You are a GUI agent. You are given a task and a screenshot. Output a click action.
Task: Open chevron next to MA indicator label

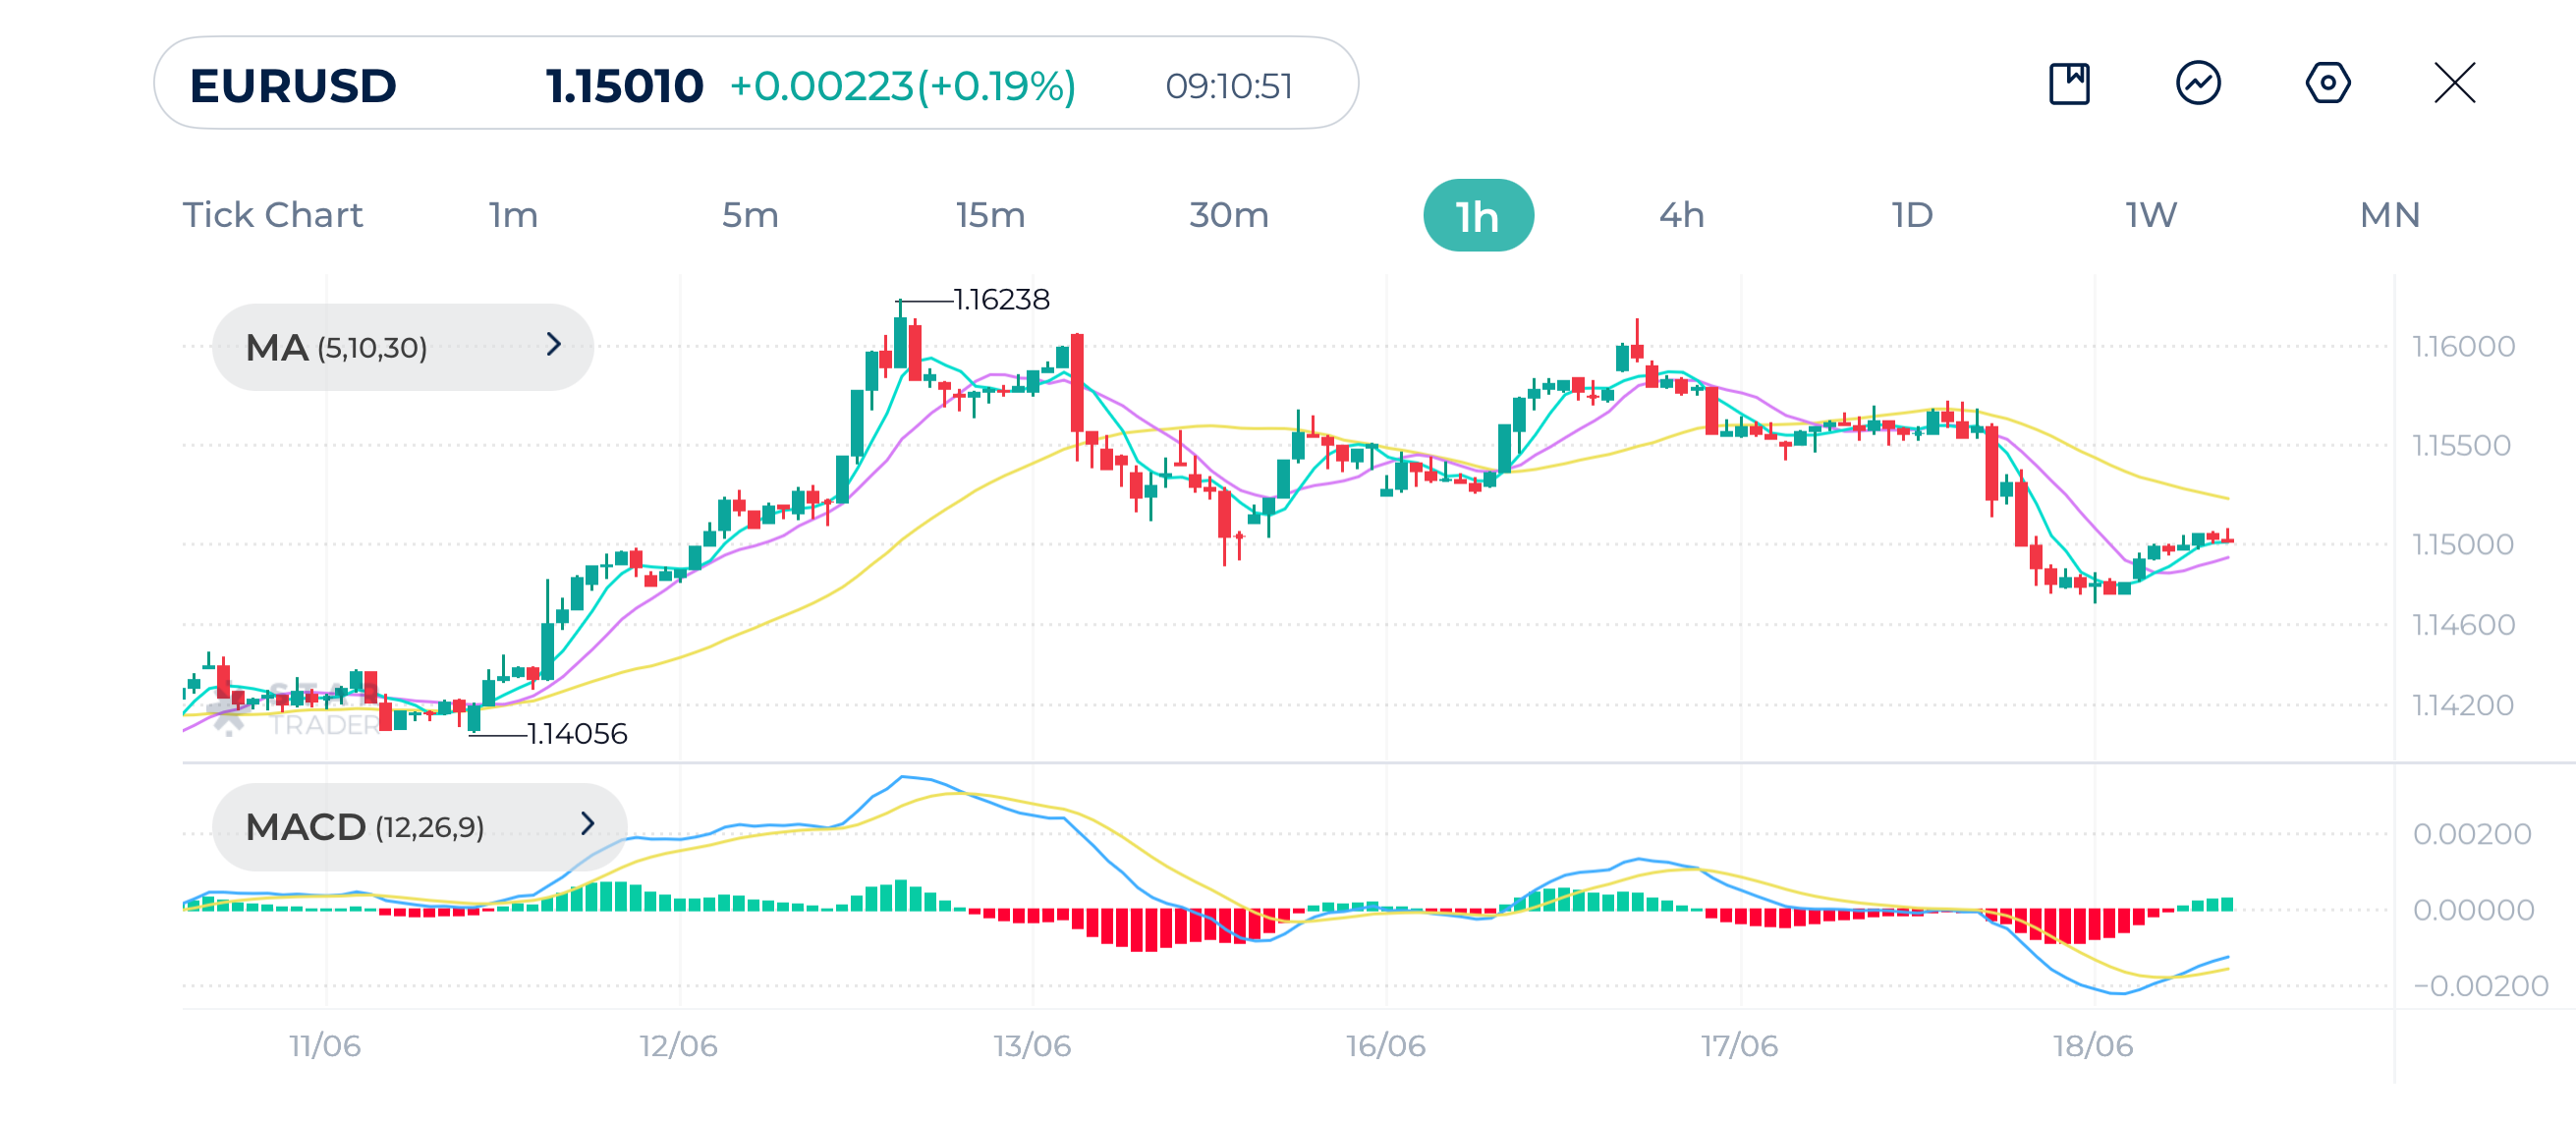[555, 346]
